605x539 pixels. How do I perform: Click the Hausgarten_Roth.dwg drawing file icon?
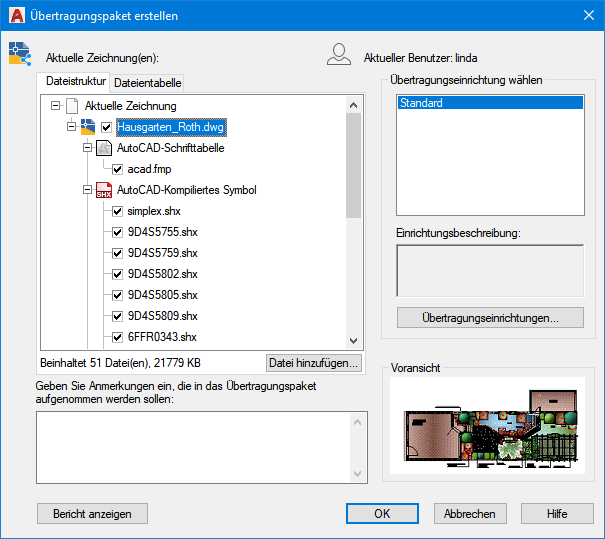tap(88, 127)
